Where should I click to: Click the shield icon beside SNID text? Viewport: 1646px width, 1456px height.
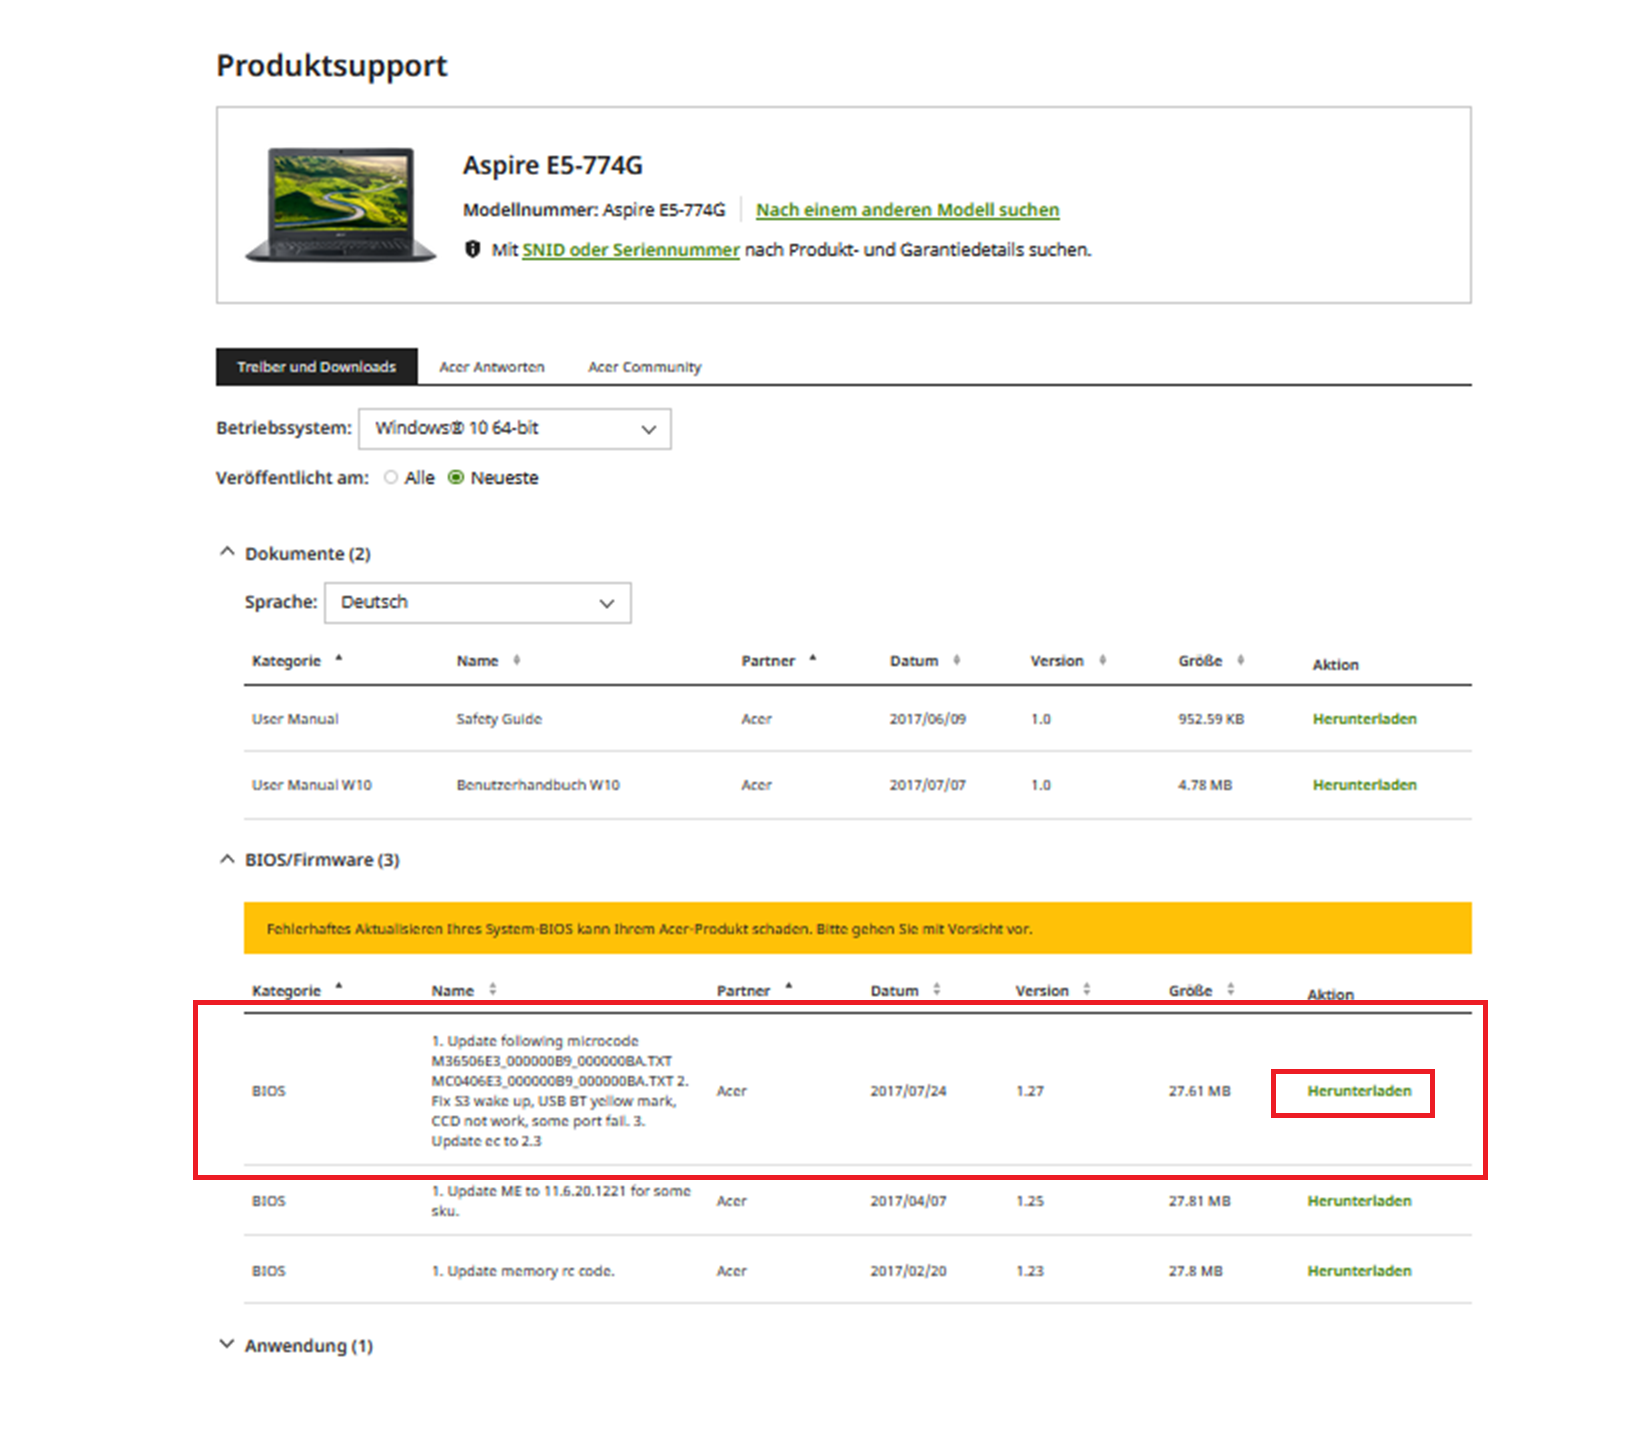click(x=473, y=249)
